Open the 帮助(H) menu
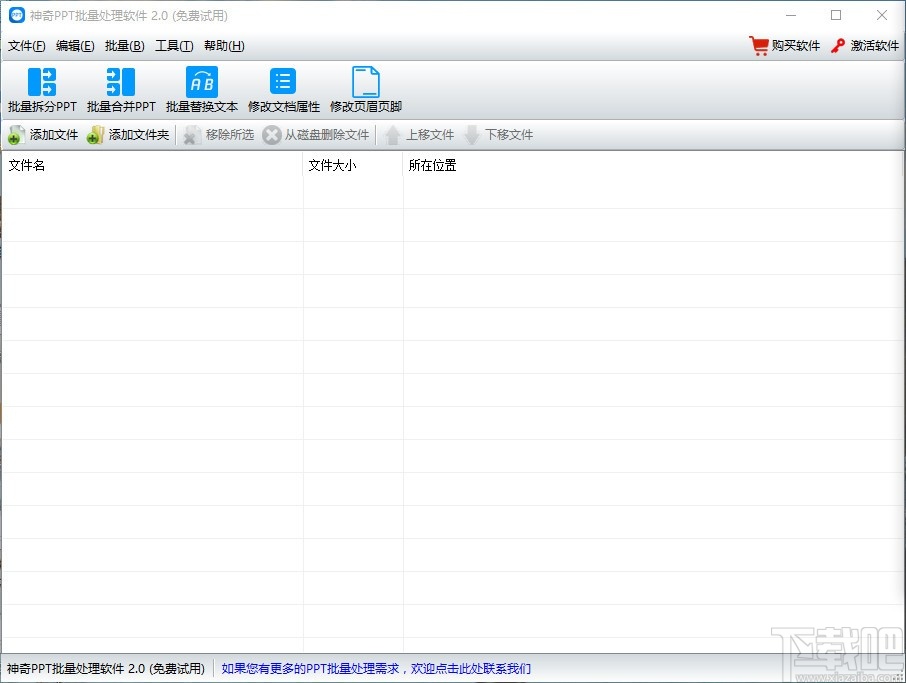906x683 pixels. click(x=224, y=46)
